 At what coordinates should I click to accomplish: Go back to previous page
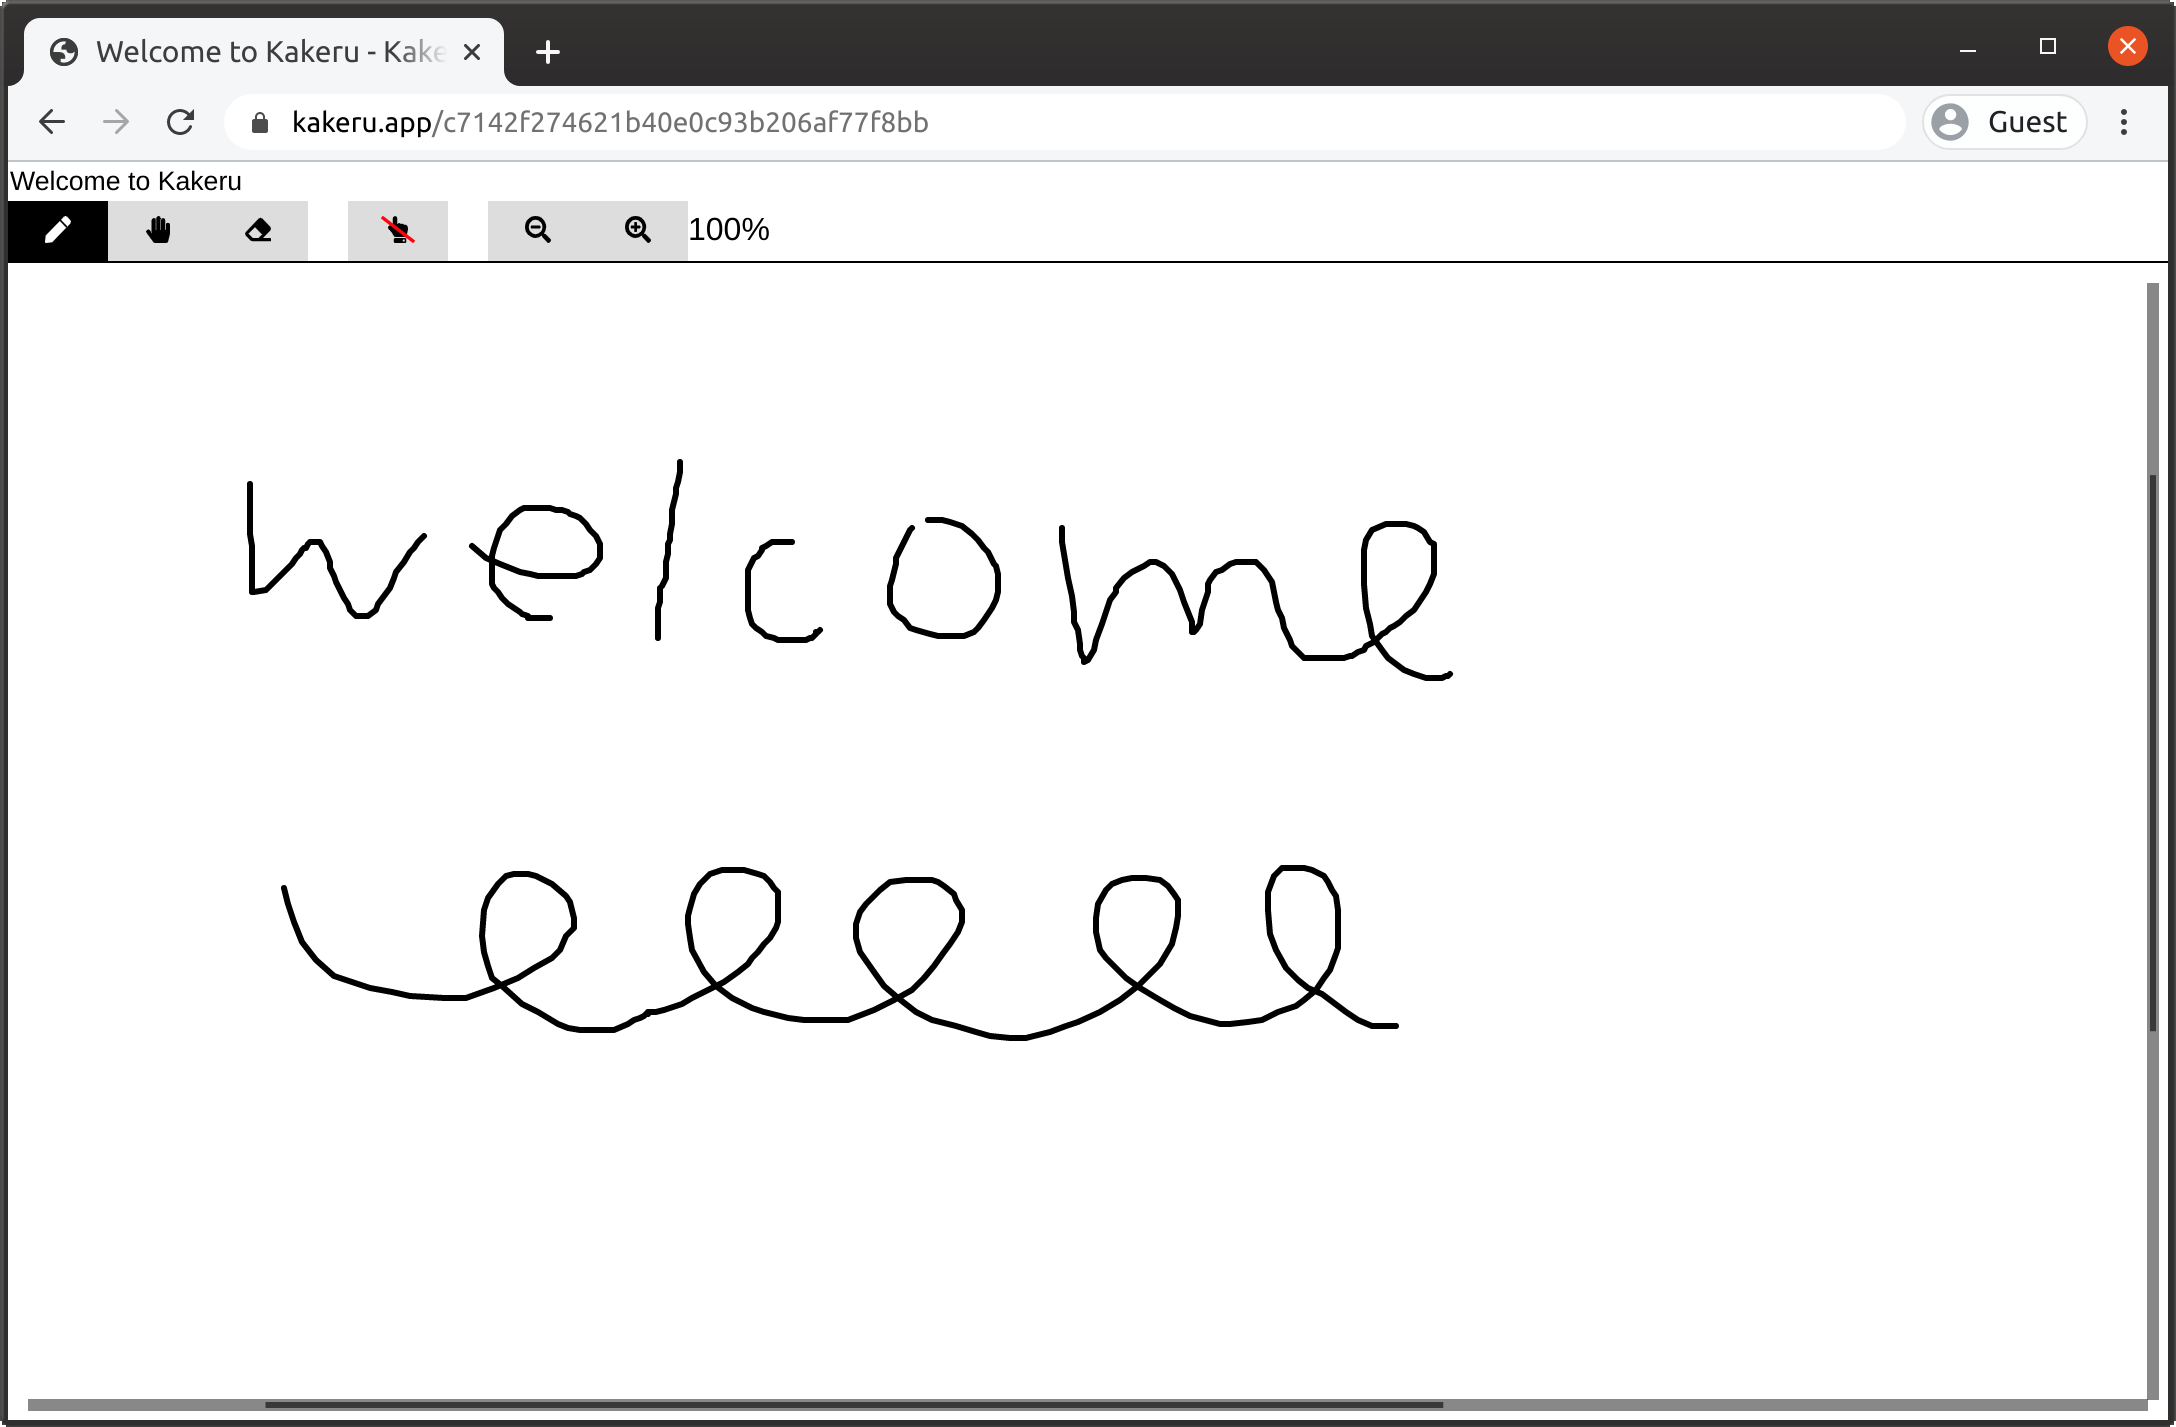pyautogui.click(x=52, y=122)
